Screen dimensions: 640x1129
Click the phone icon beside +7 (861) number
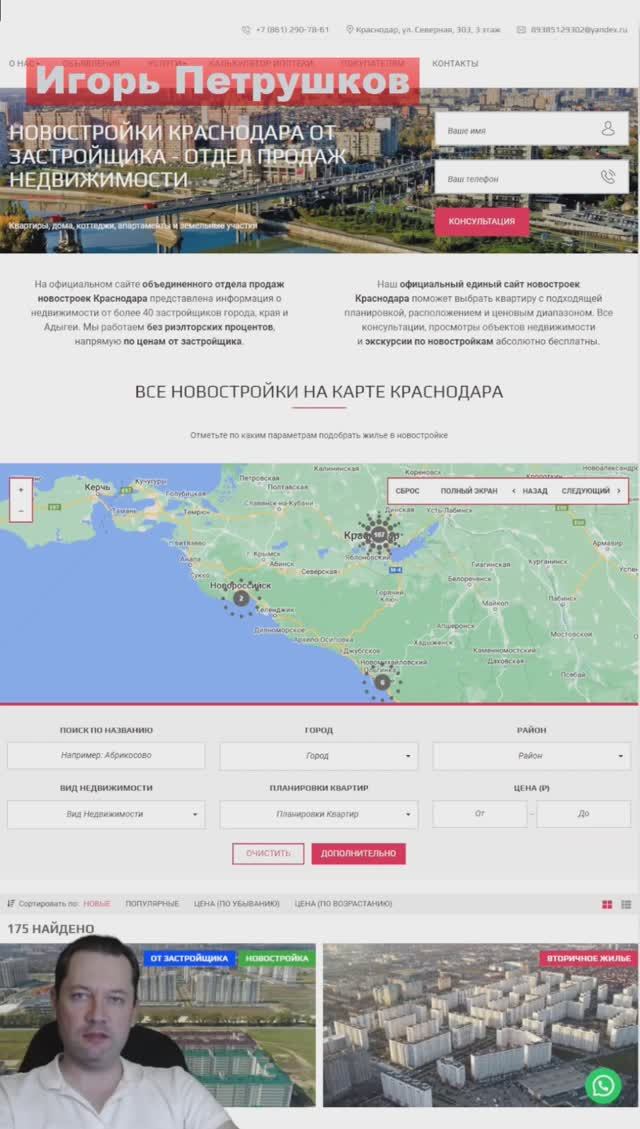point(246,30)
